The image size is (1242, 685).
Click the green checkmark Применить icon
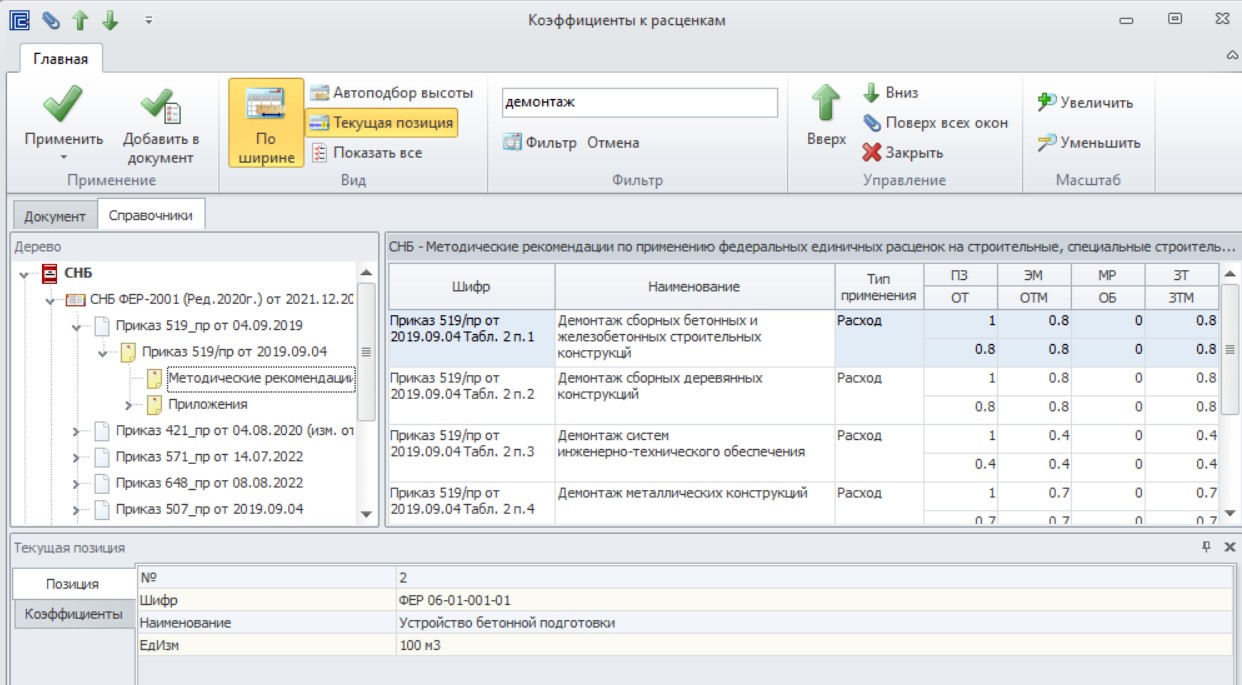(63, 105)
